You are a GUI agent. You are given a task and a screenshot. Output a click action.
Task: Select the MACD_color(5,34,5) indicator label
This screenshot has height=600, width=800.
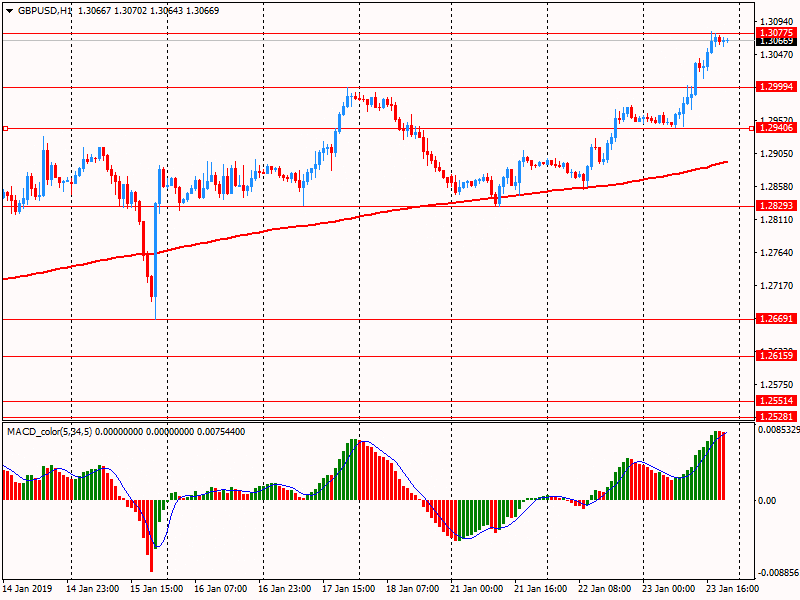[49, 432]
